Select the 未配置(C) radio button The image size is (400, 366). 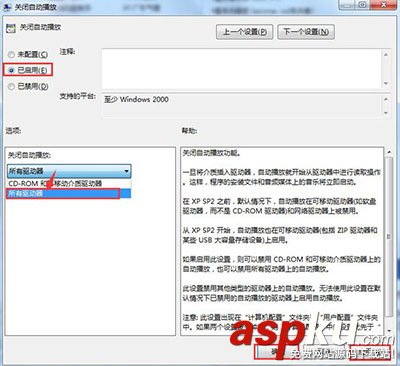click(28, 54)
